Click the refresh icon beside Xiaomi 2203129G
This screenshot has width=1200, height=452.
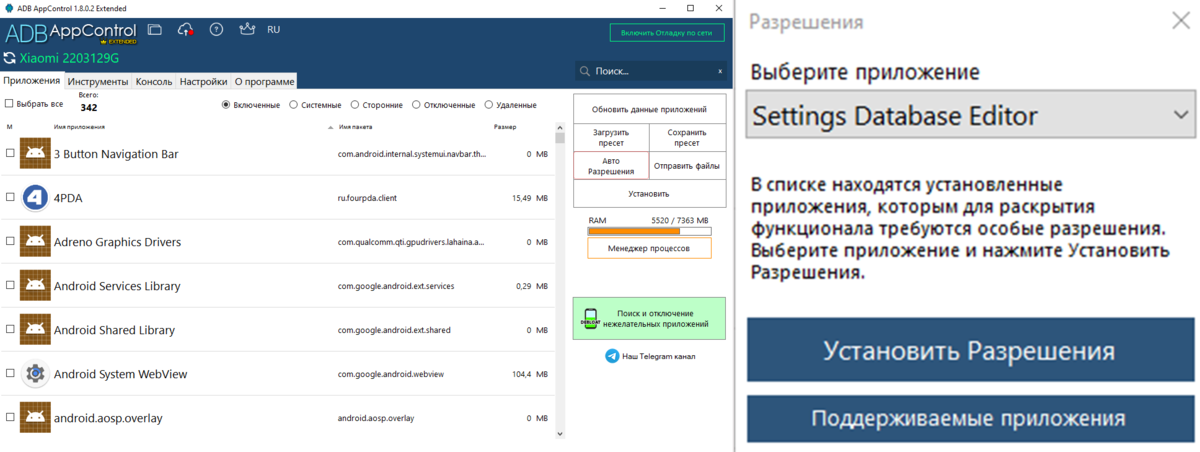pyautogui.click(x=10, y=60)
